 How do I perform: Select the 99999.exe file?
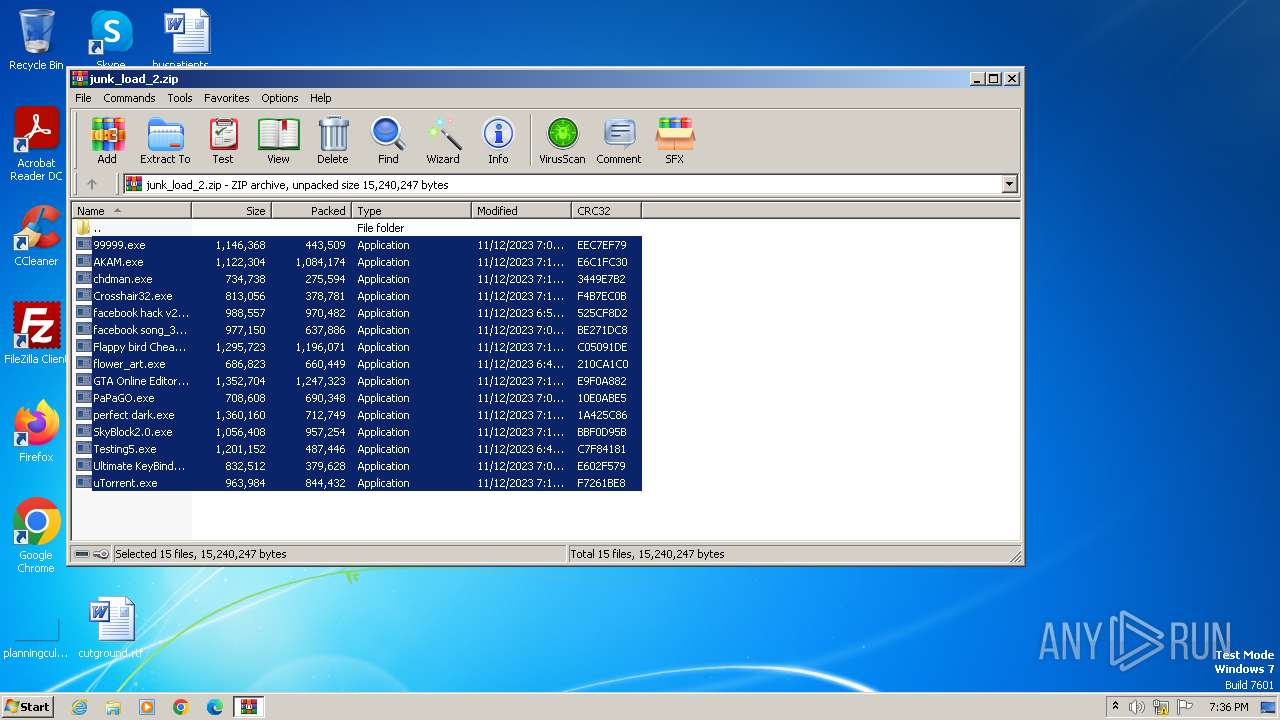[x=358, y=245]
